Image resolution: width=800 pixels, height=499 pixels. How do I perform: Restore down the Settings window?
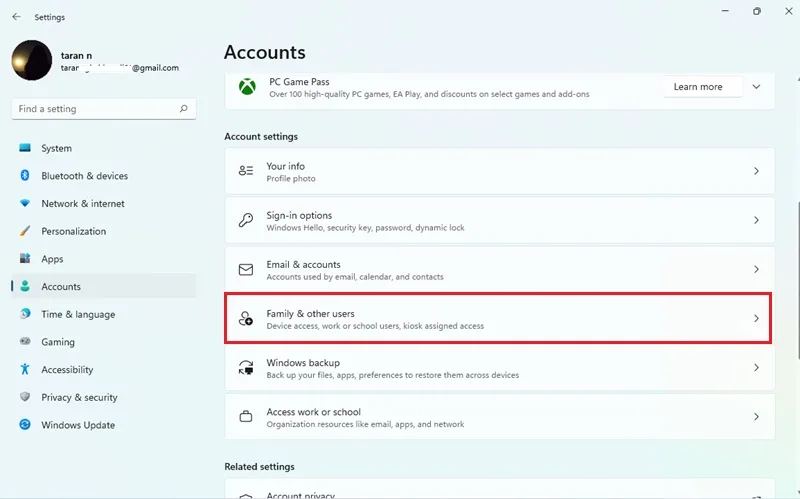(x=757, y=11)
